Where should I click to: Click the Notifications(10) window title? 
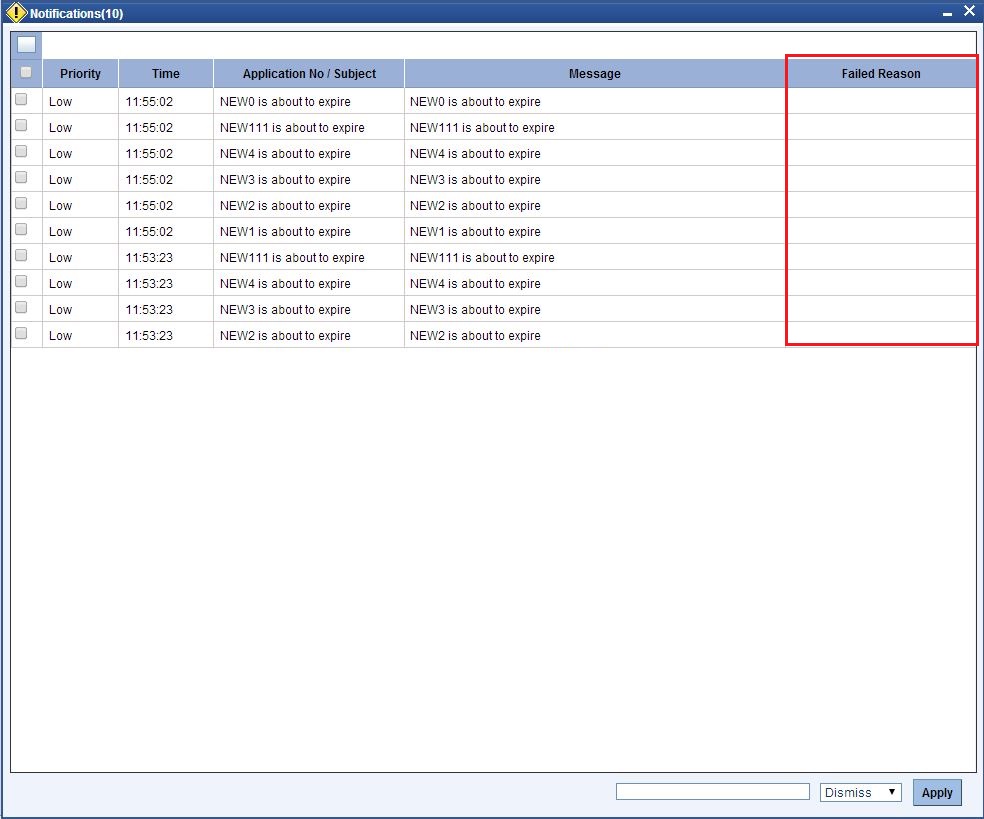point(77,13)
